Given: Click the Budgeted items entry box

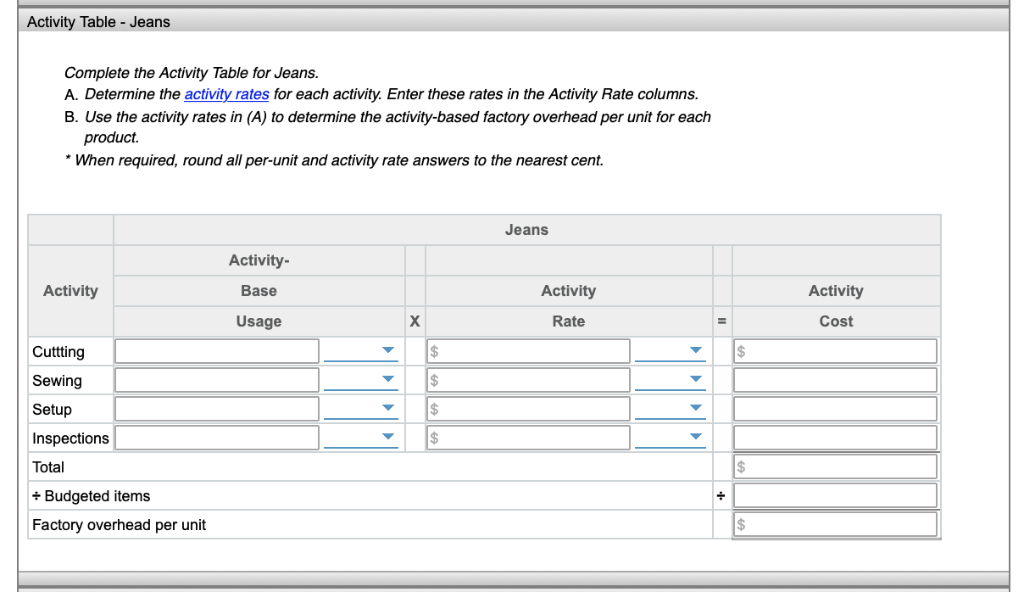Looking at the screenshot, I should pyautogui.click(x=835, y=494).
